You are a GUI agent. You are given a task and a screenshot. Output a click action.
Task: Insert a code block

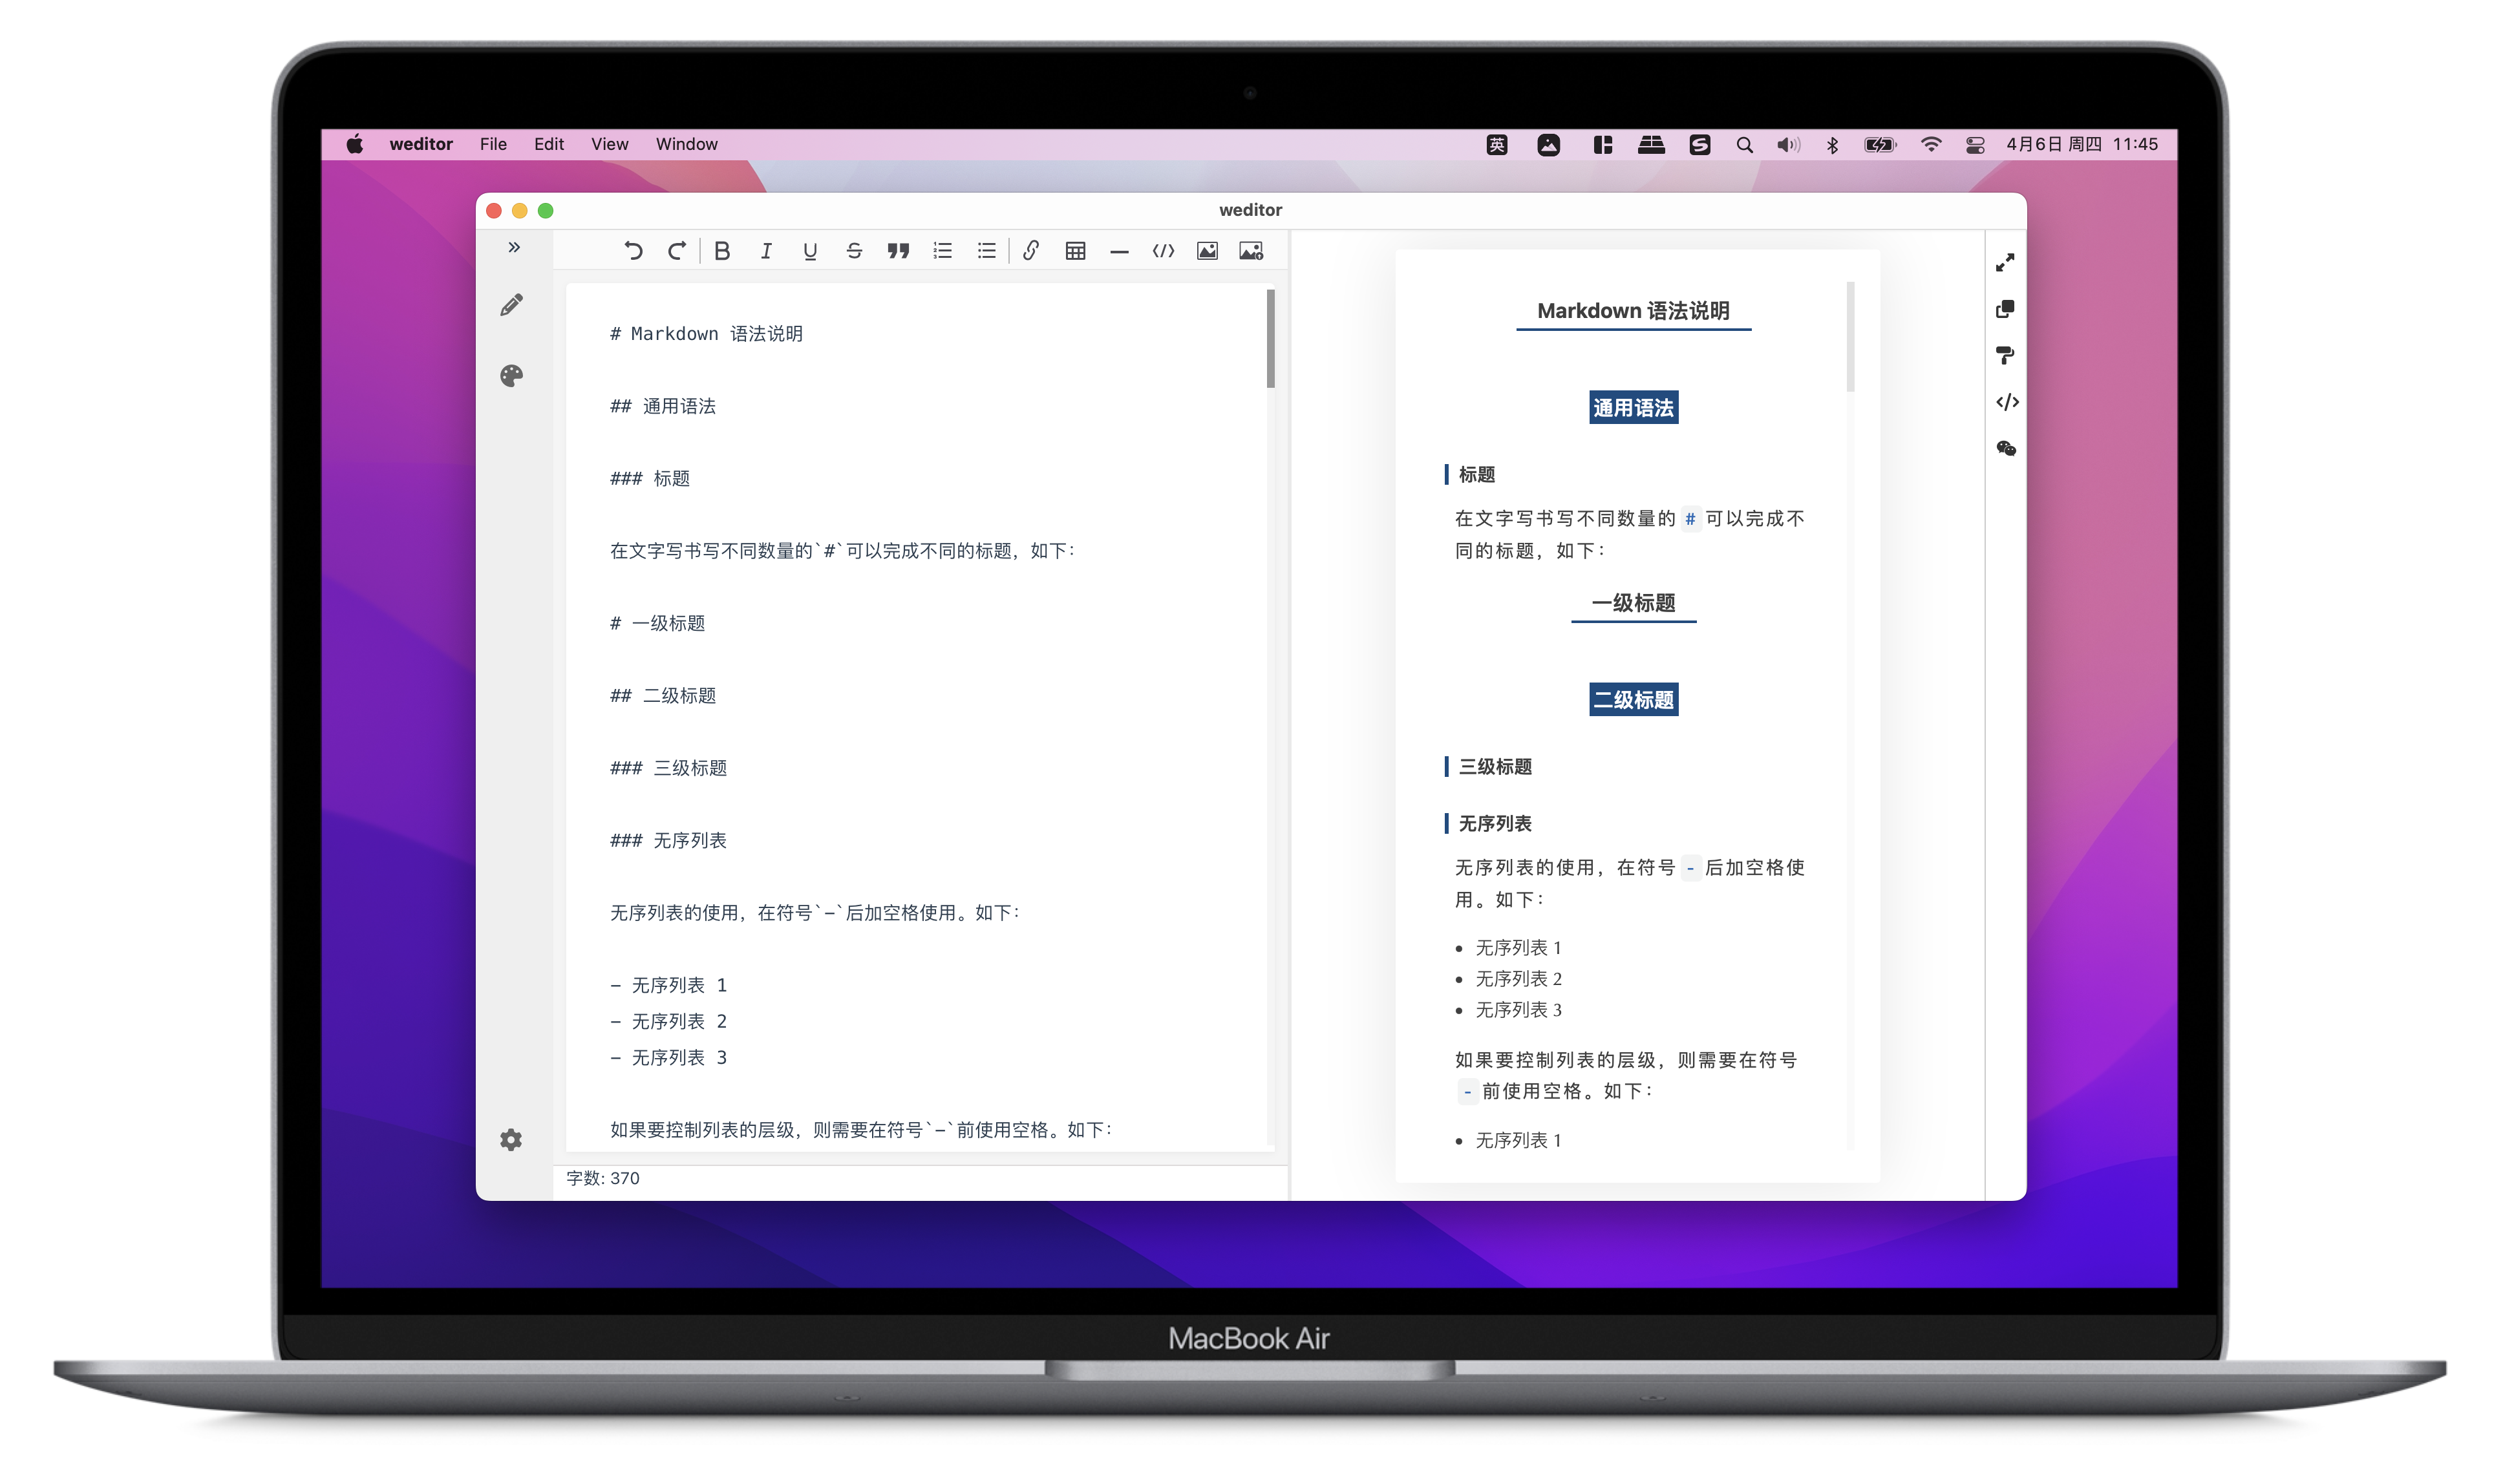coord(1164,251)
